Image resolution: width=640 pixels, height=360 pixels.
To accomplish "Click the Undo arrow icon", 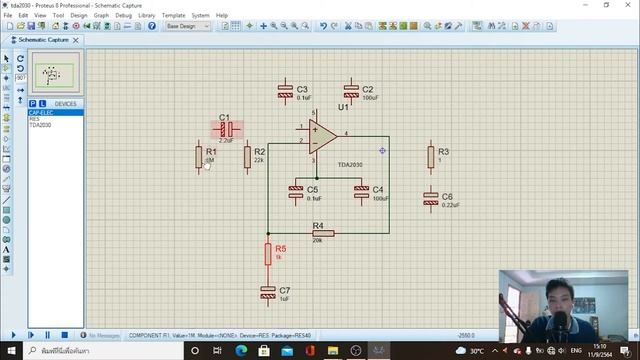I will point(323,26).
